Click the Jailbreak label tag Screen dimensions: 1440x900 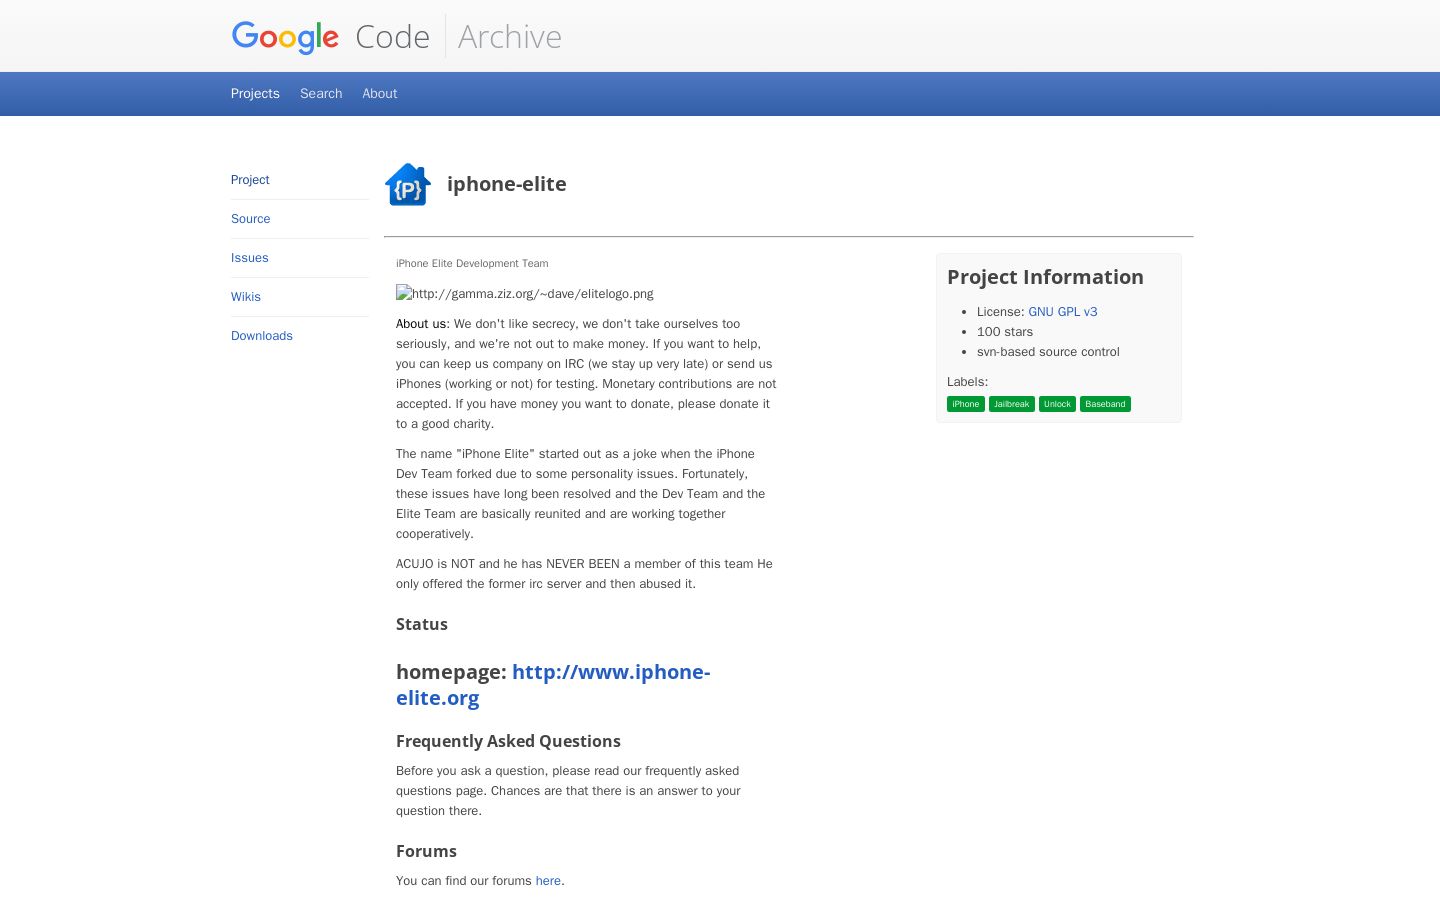[1012, 404]
